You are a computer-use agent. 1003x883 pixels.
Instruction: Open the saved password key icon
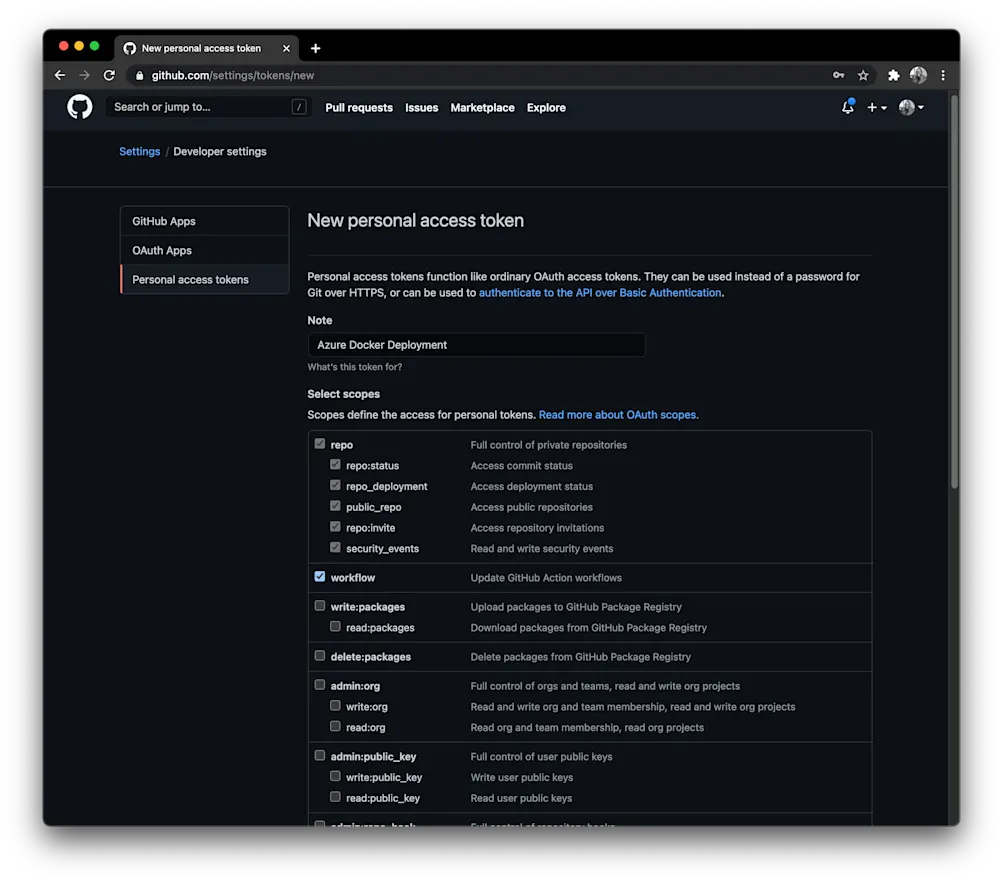click(x=838, y=75)
